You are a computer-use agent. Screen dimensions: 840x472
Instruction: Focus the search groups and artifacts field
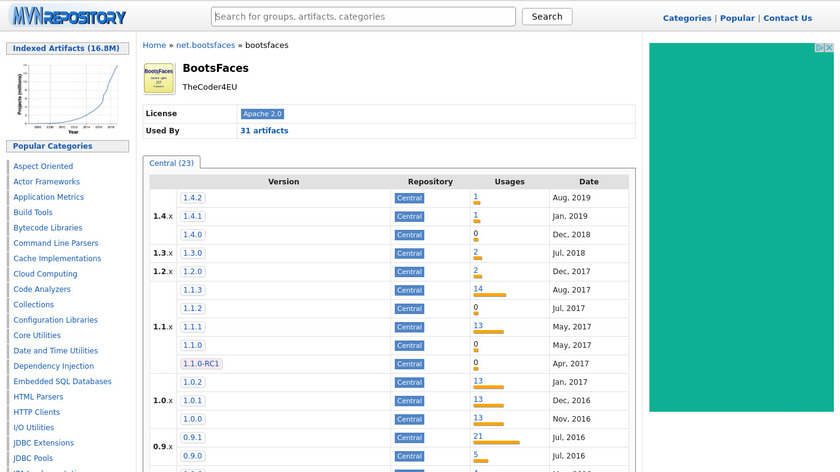[x=363, y=17]
